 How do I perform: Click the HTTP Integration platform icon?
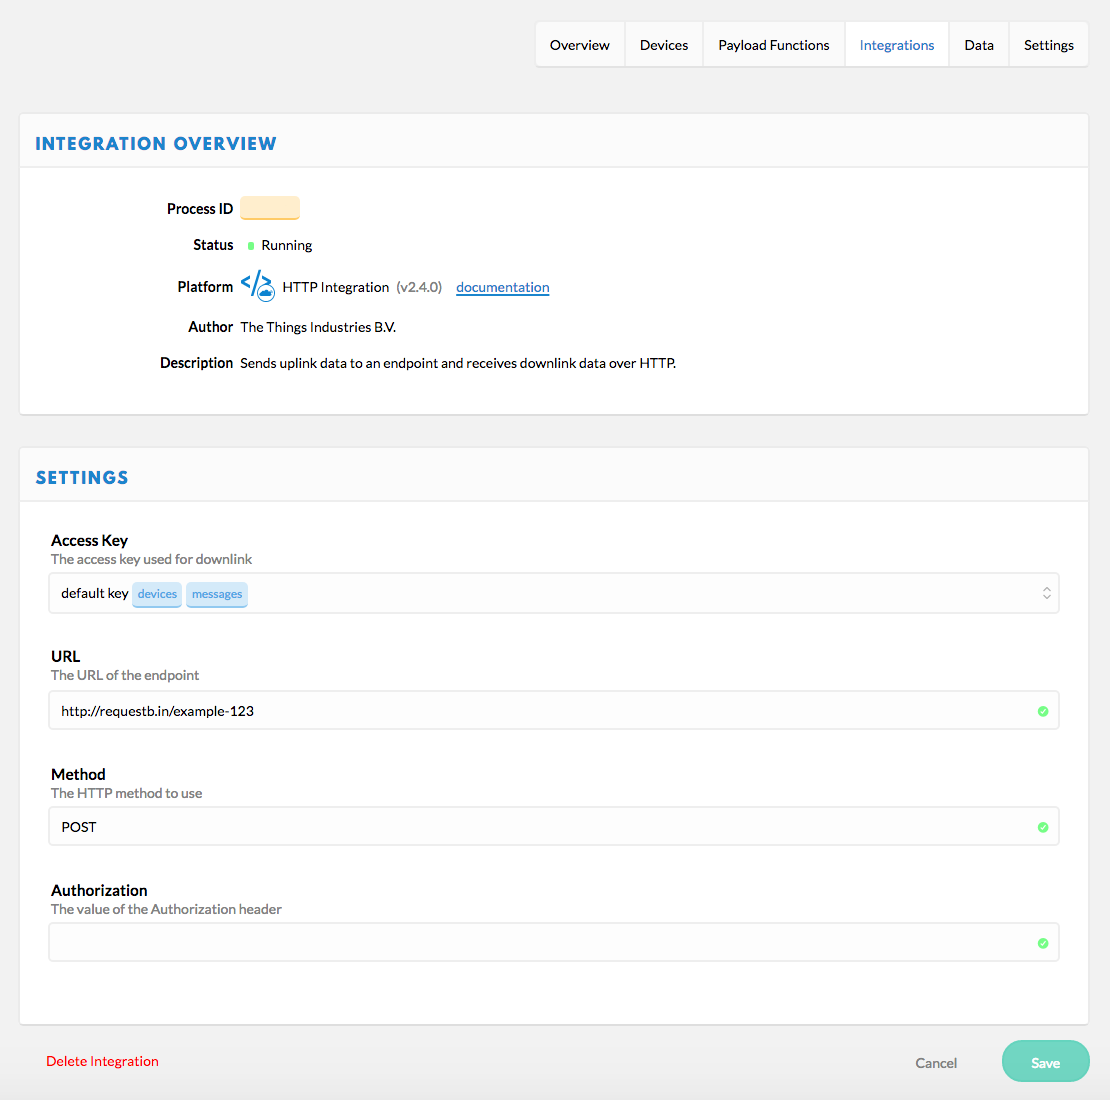coord(258,286)
